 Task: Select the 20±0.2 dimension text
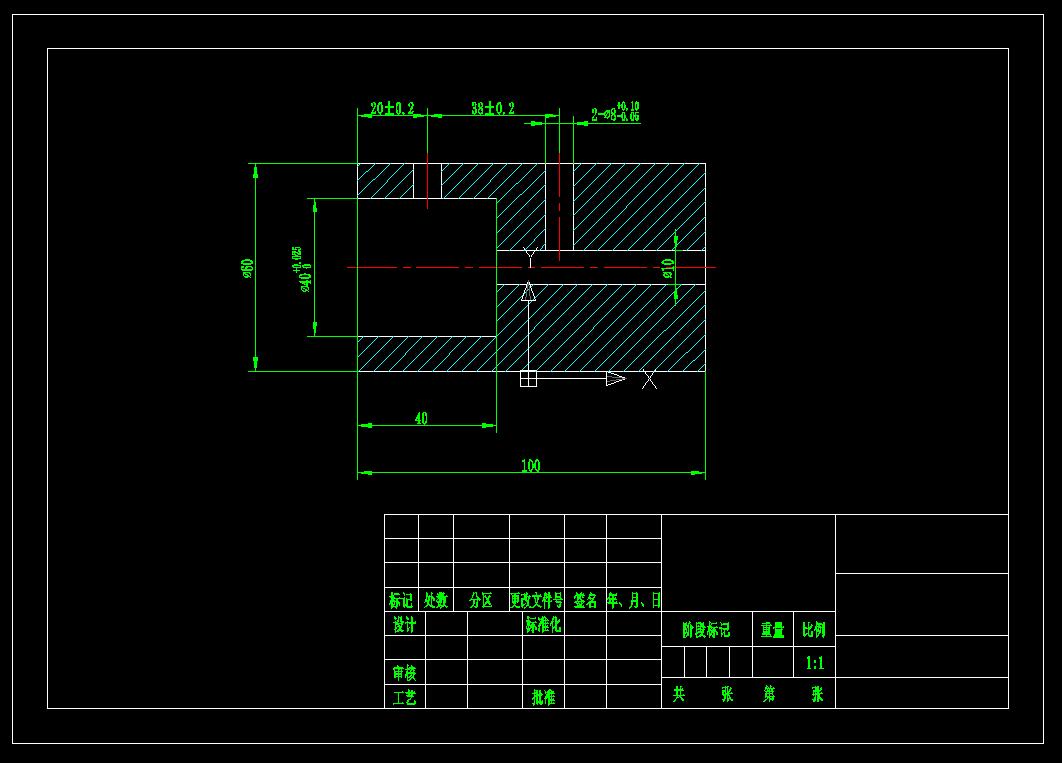click(392, 108)
